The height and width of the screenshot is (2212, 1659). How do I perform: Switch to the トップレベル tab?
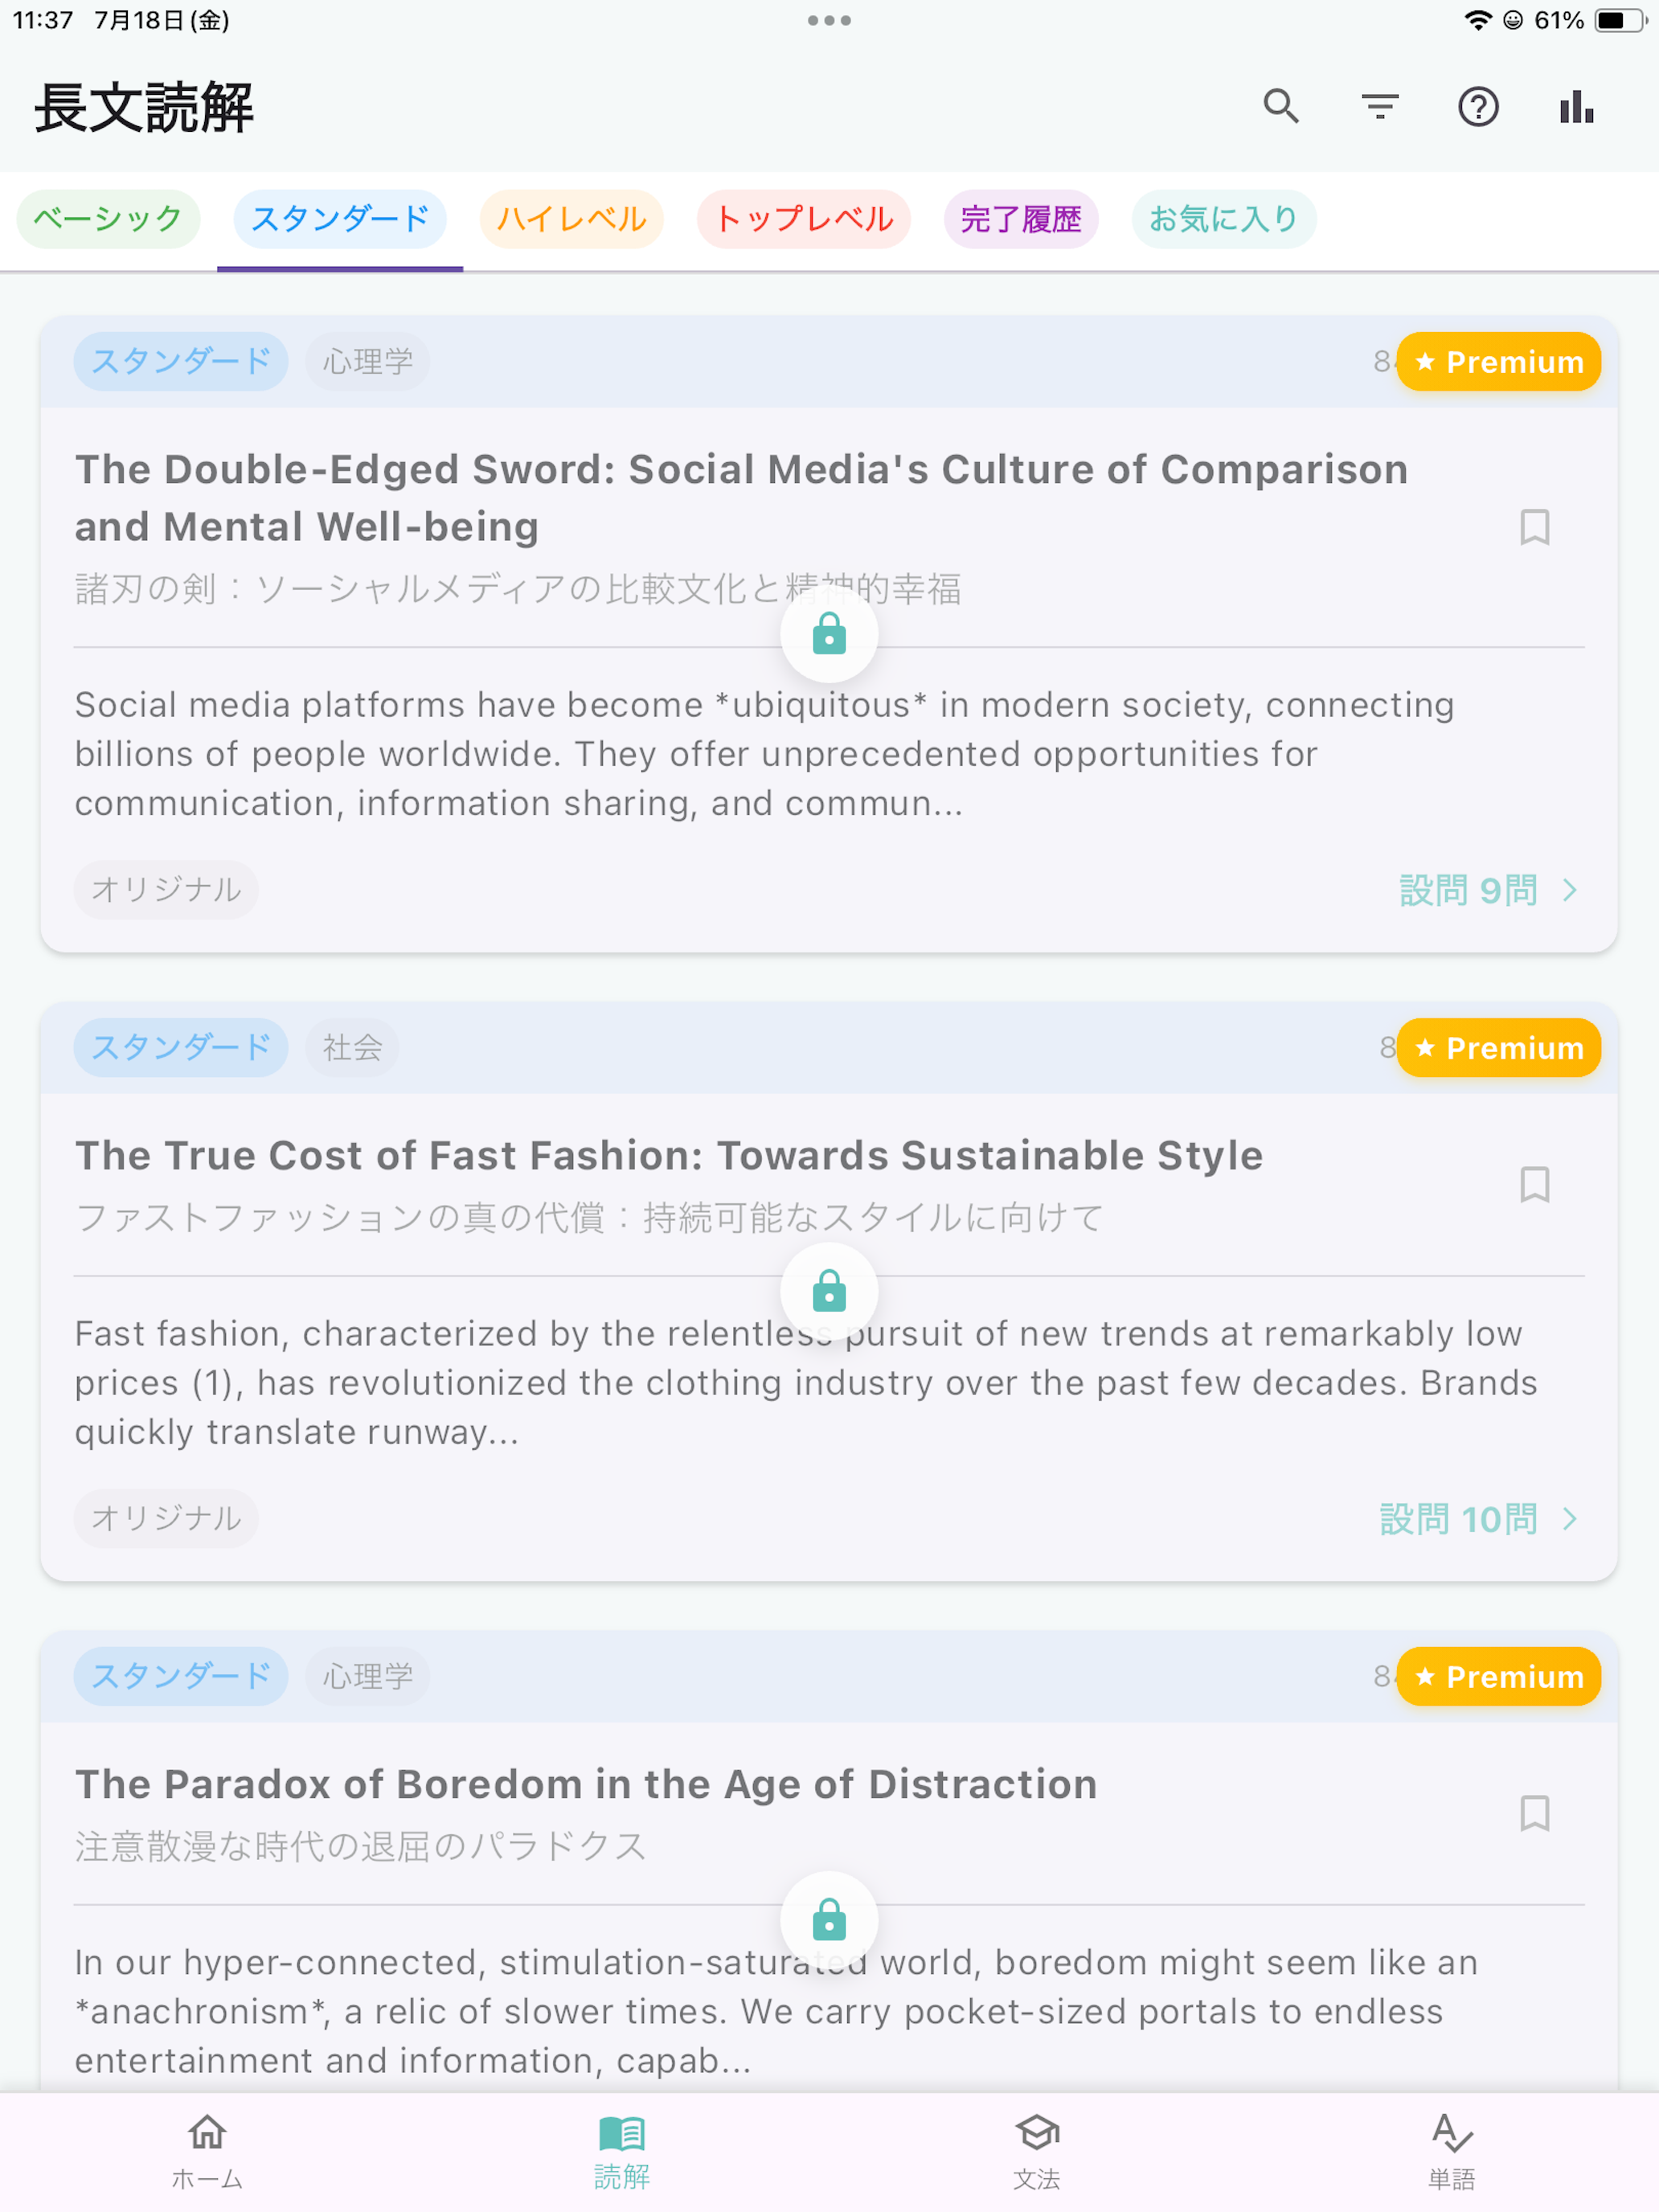tap(804, 219)
